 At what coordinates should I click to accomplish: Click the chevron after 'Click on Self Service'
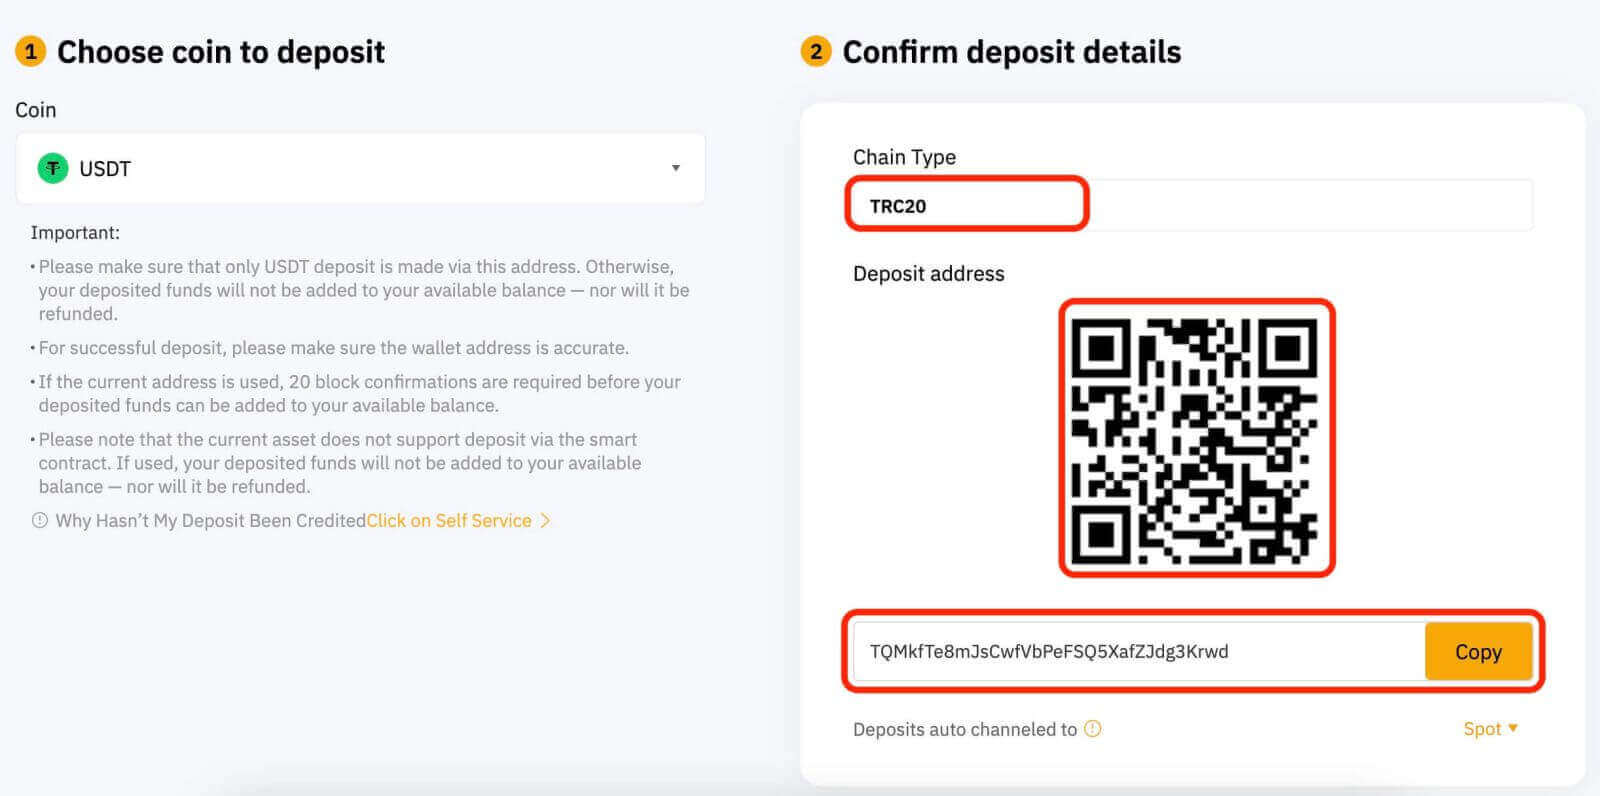click(544, 520)
